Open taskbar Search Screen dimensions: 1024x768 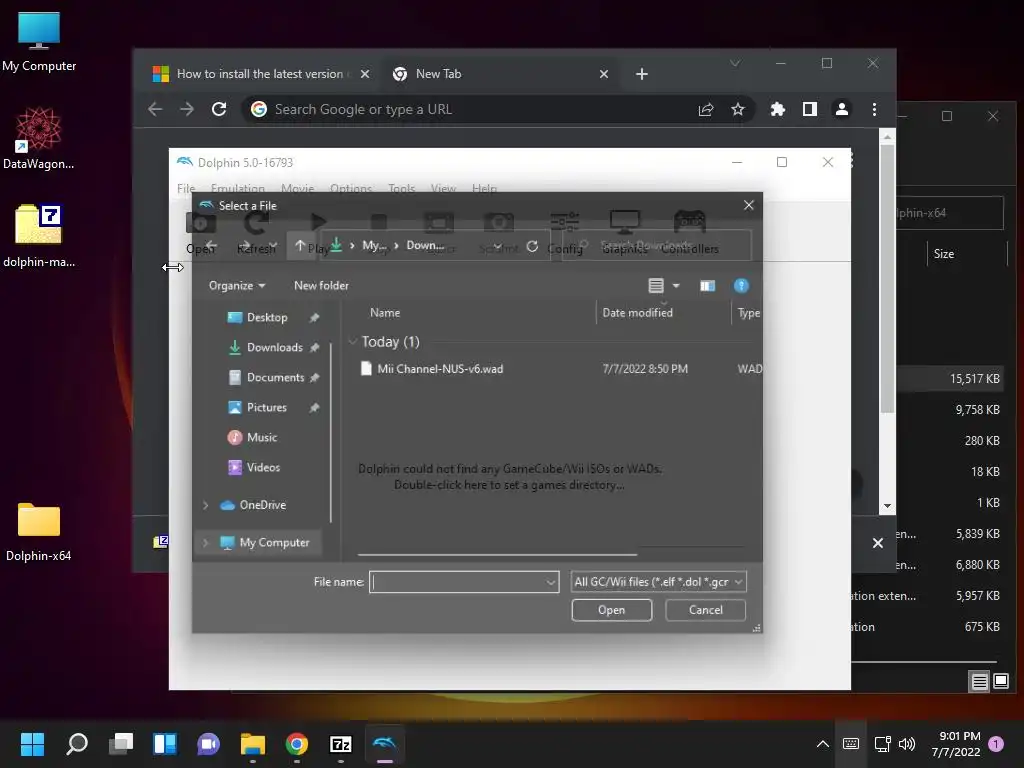(x=76, y=744)
